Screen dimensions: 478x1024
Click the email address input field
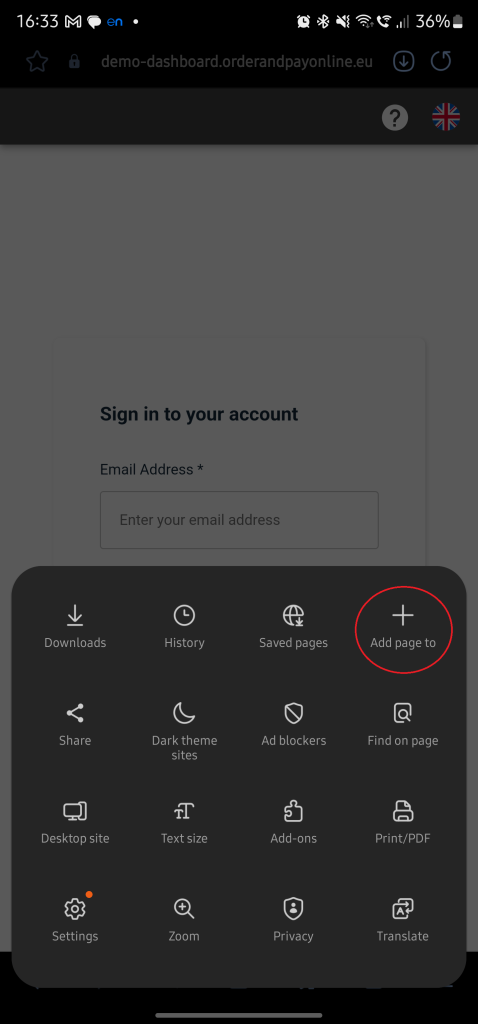239,520
